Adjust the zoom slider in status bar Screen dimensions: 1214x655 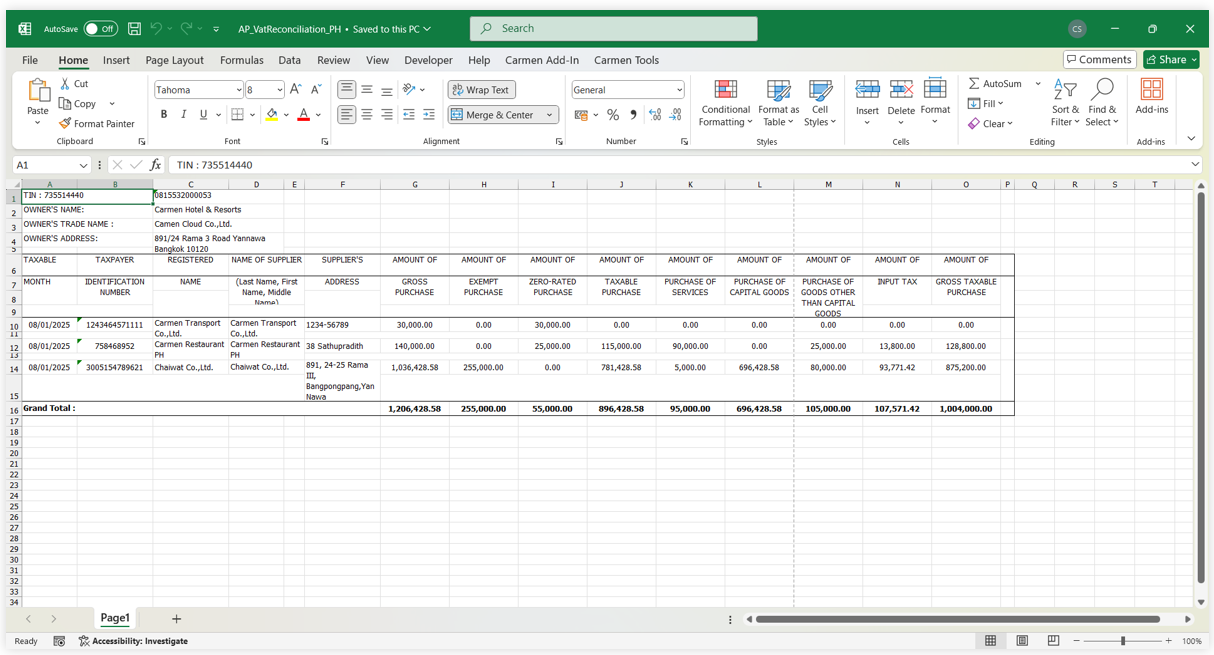point(1123,641)
